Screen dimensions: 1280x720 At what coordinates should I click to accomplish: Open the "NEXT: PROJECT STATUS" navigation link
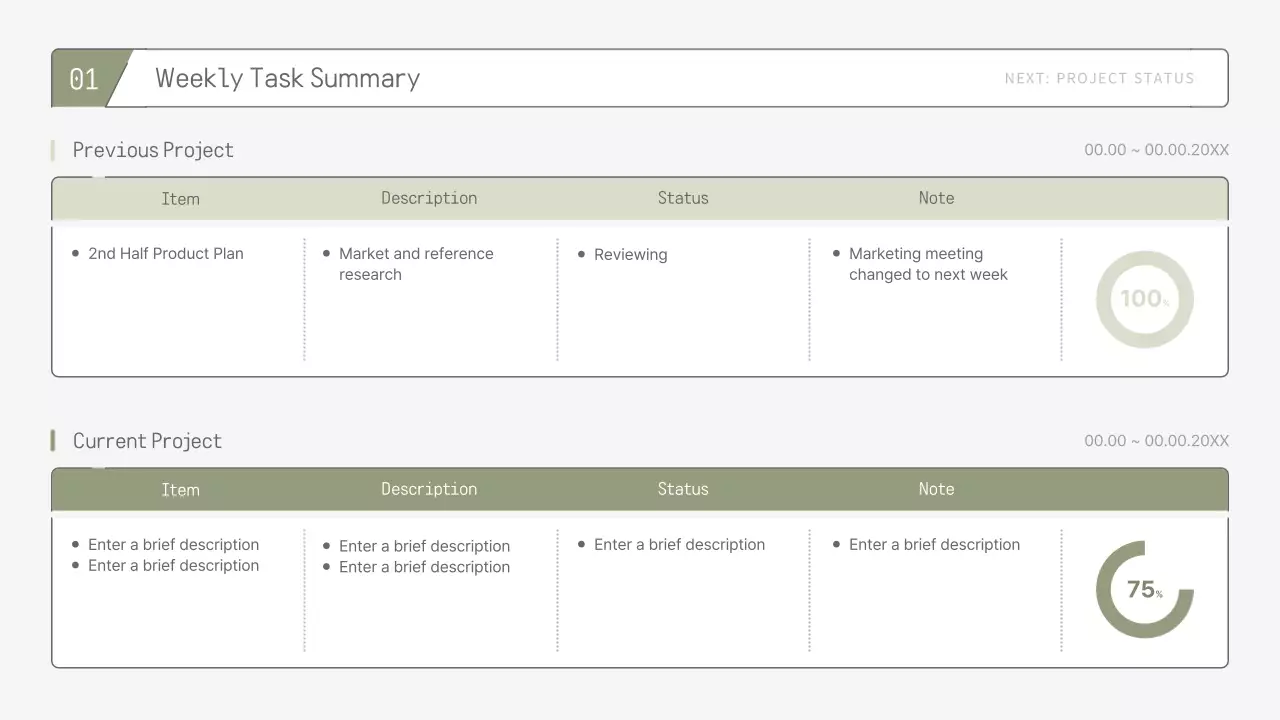coord(1100,78)
